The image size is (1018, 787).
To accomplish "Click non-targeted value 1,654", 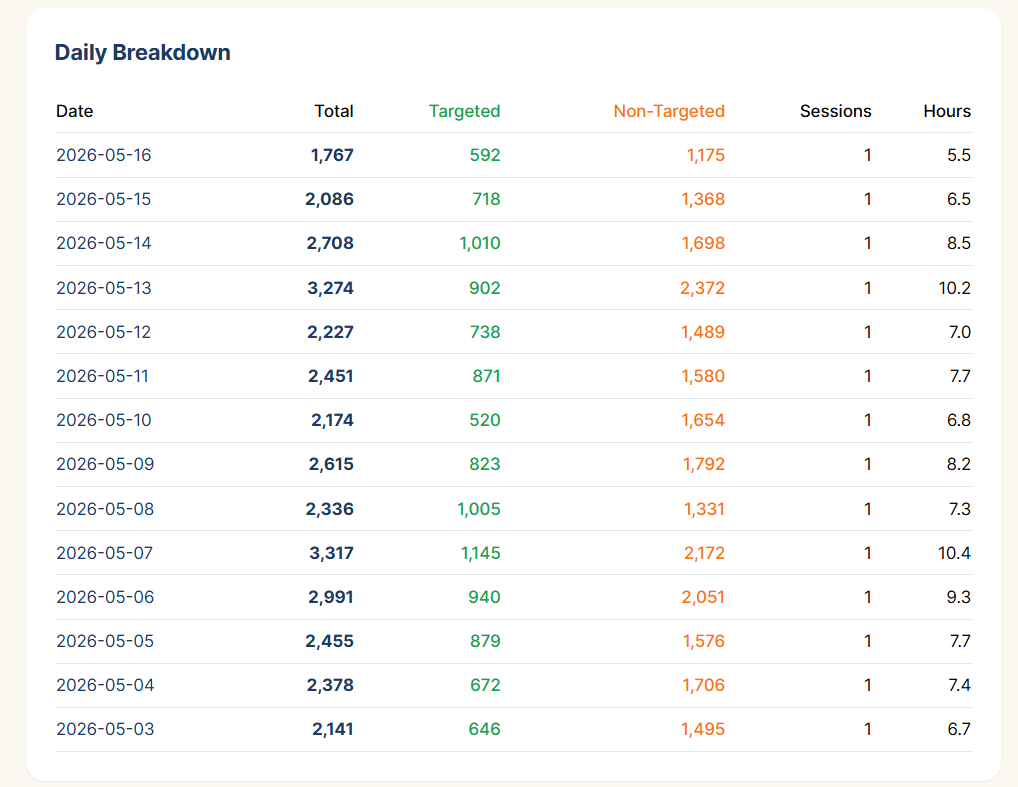I will (703, 420).
